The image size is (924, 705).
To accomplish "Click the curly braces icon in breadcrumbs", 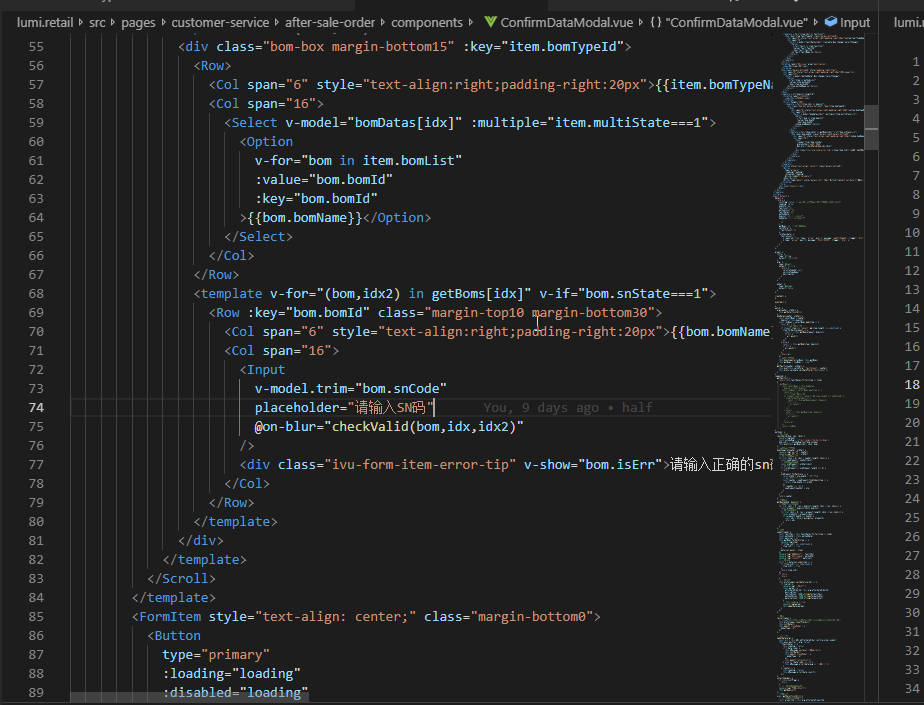I will [656, 22].
